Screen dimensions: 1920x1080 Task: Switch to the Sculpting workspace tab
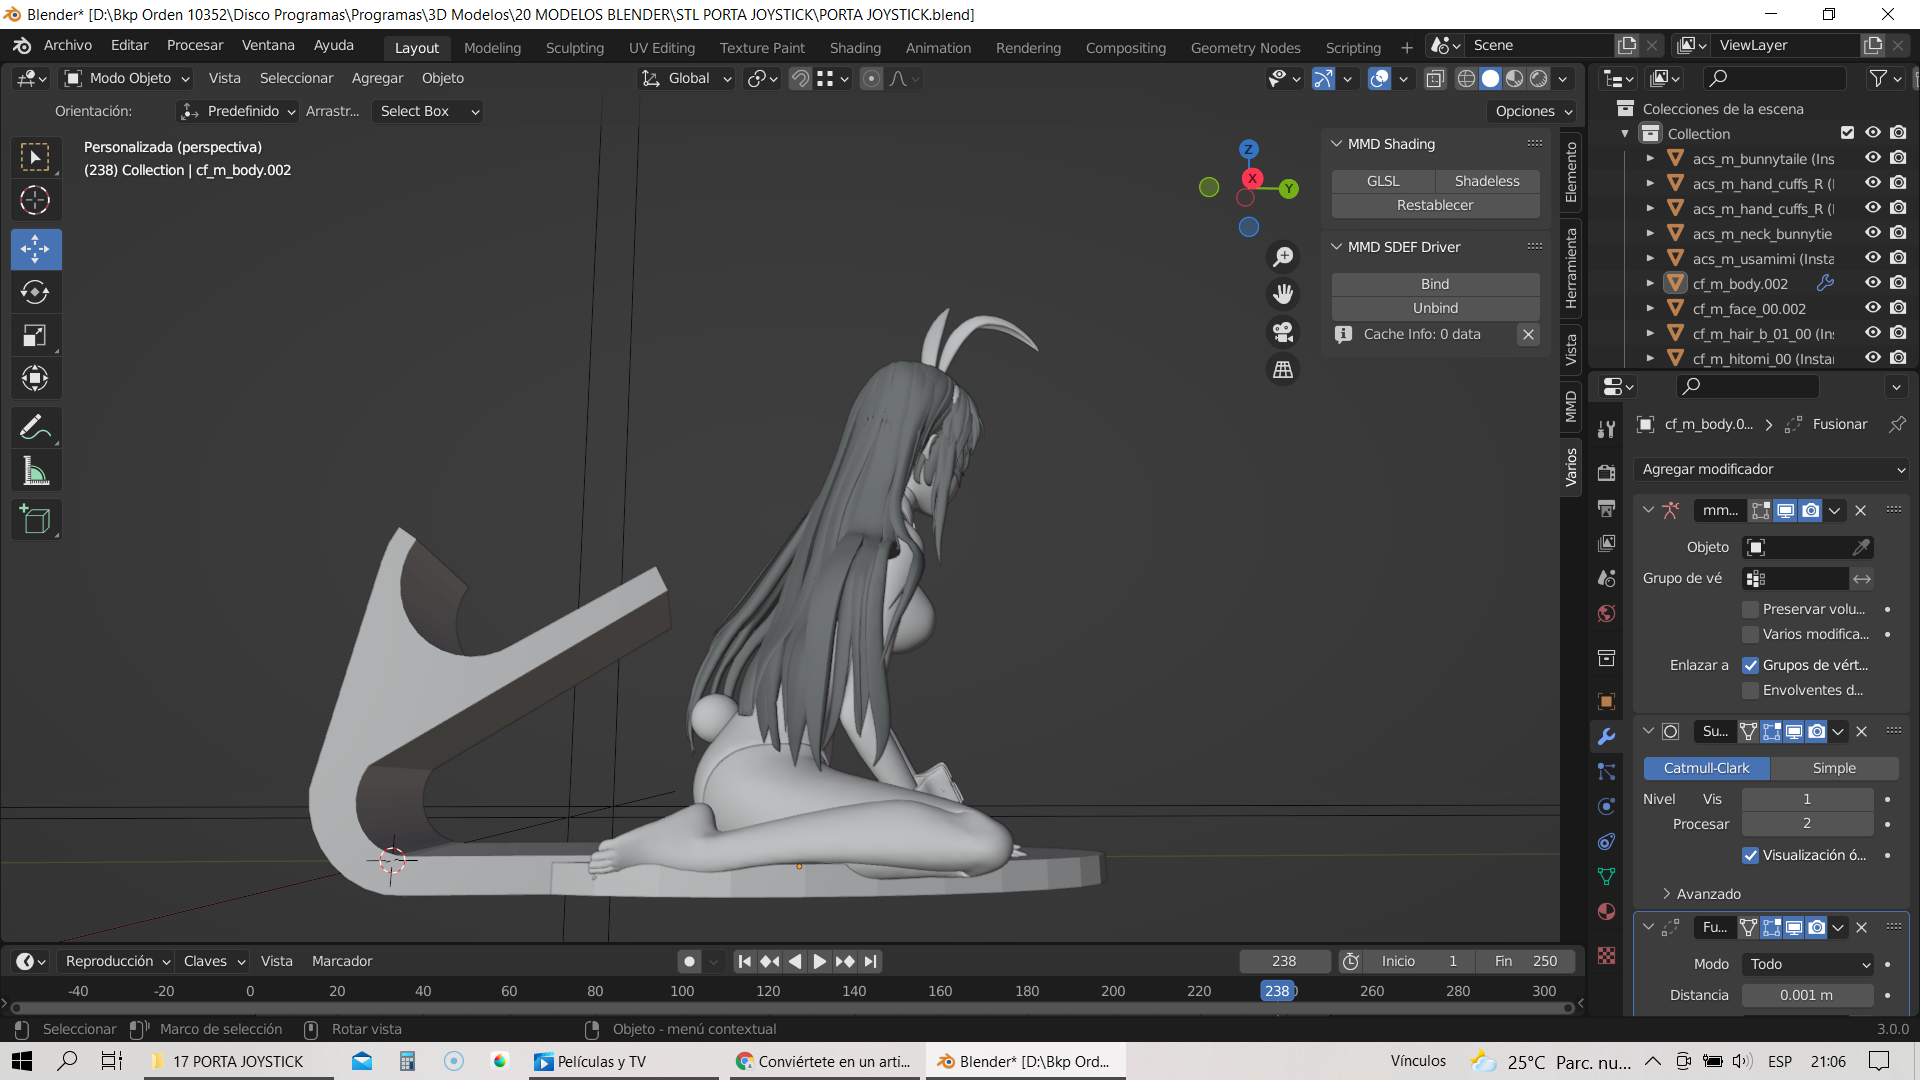(575, 48)
